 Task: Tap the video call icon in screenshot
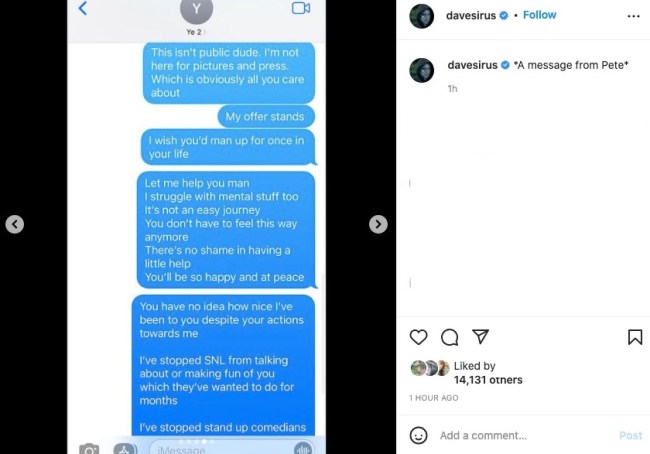click(301, 8)
